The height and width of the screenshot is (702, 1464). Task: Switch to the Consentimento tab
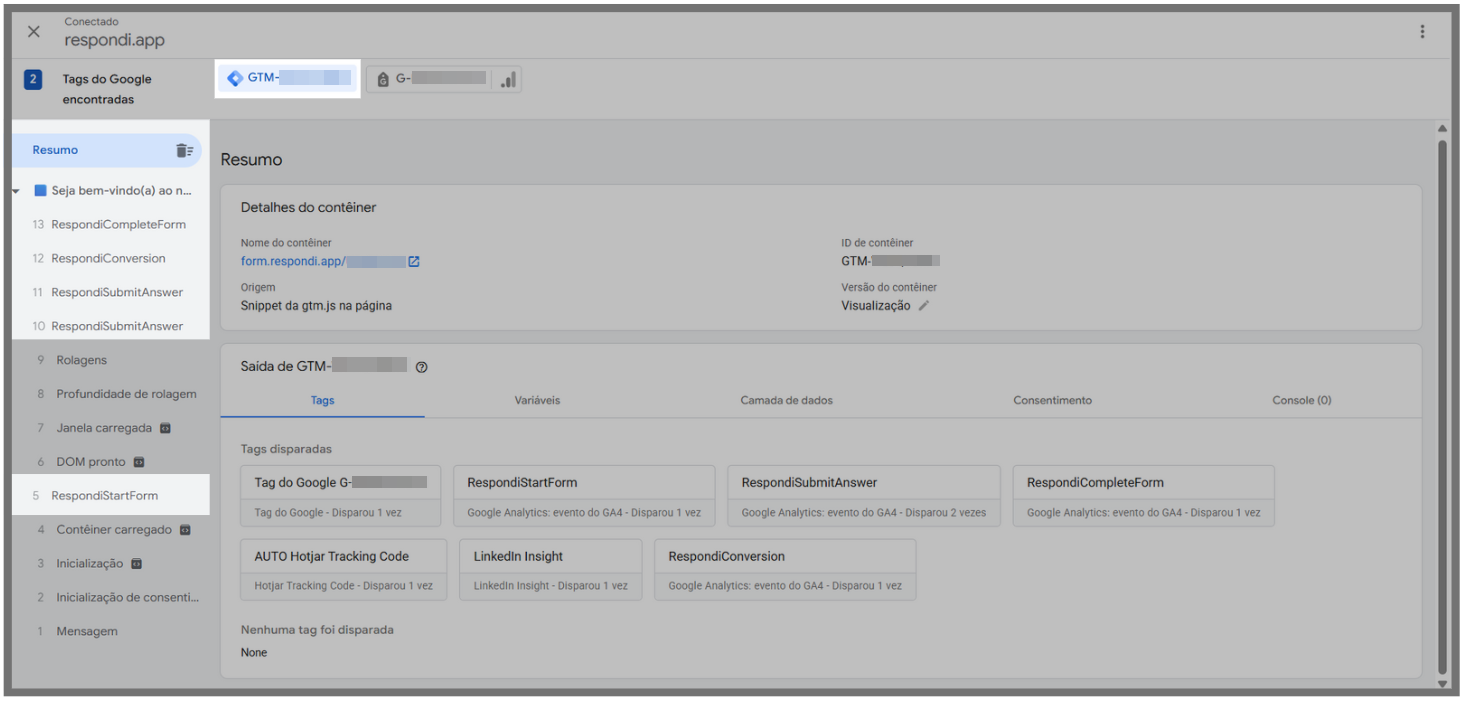[x=1052, y=400]
